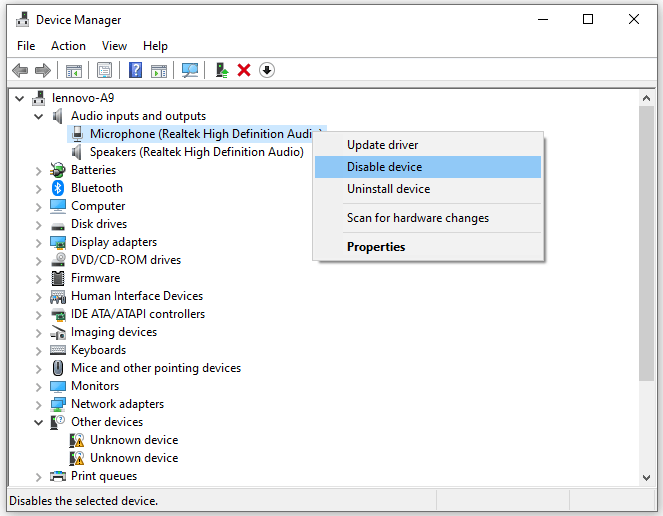Select Microphone (Realtek High Definition Audio)
The height and width of the screenshot is (516, 663).
(201, 134)
